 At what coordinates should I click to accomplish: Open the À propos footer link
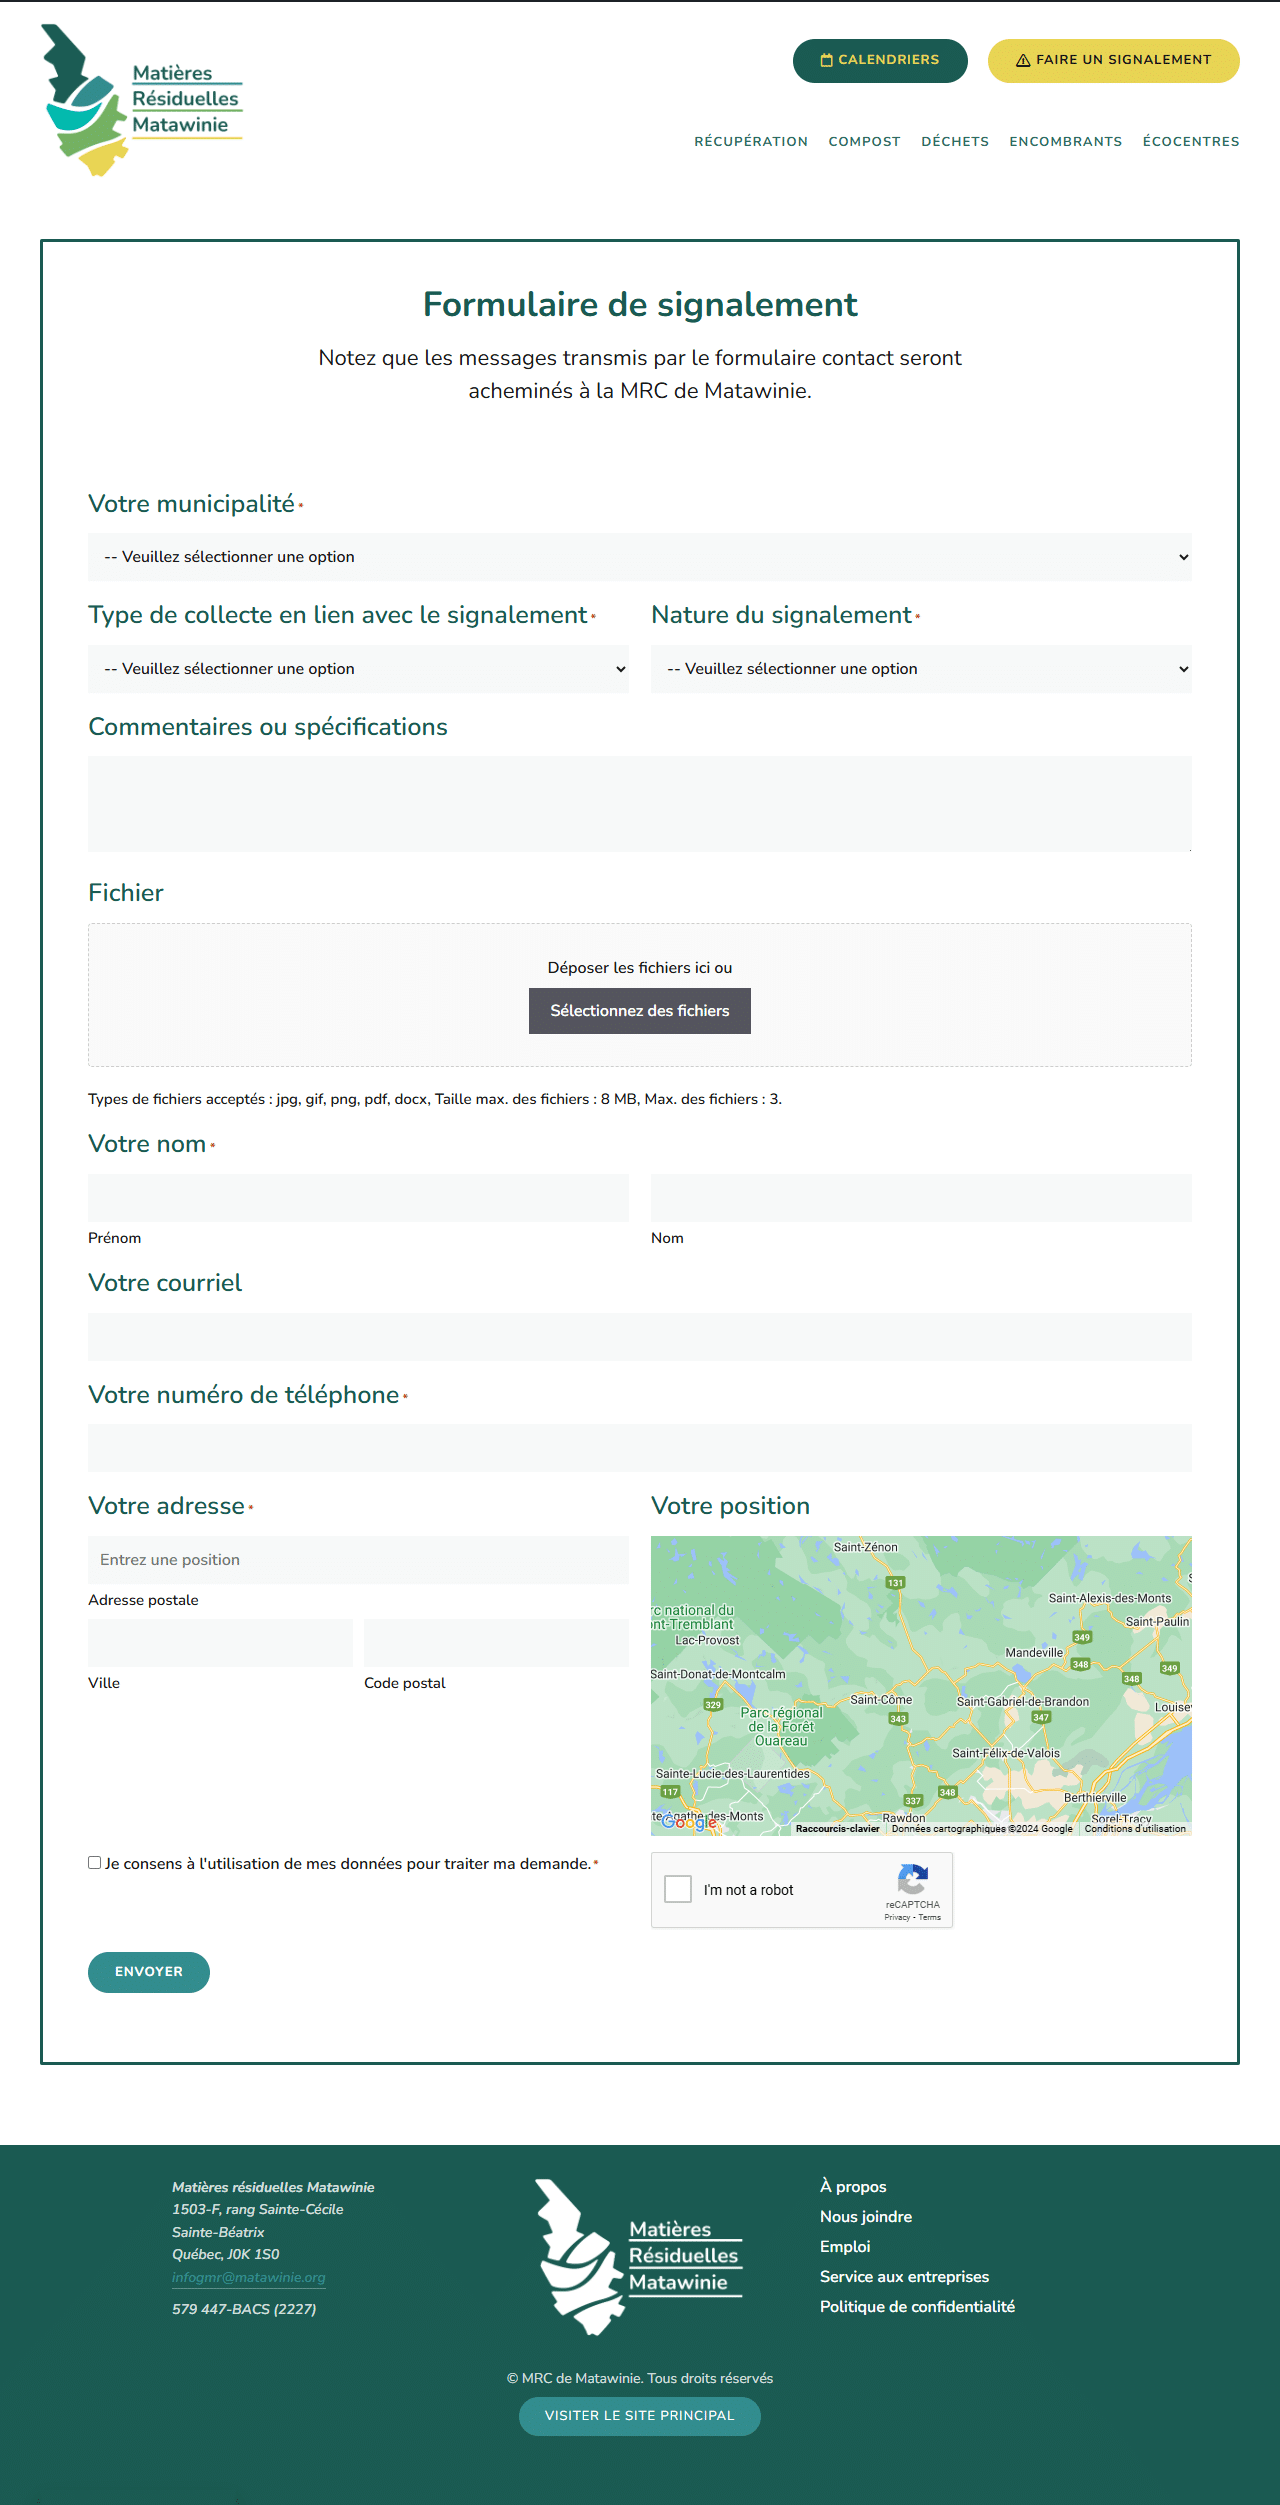[853, 2187]
